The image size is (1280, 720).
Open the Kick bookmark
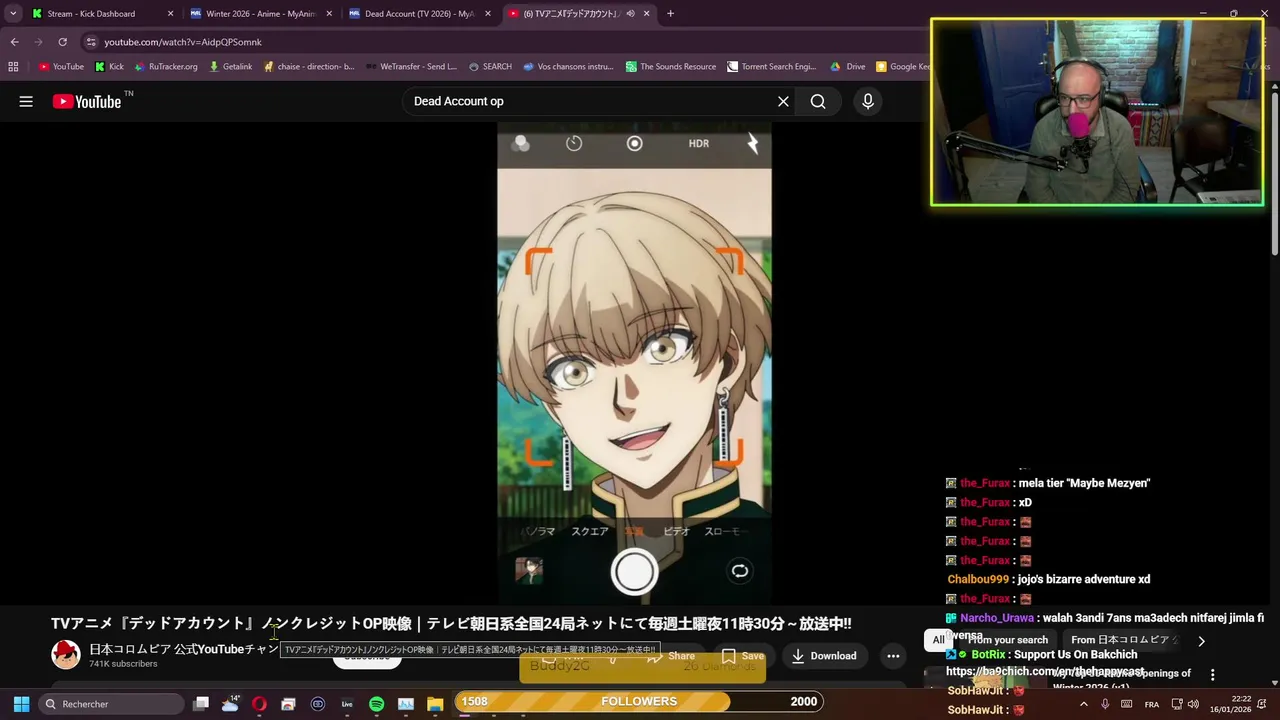109,67
